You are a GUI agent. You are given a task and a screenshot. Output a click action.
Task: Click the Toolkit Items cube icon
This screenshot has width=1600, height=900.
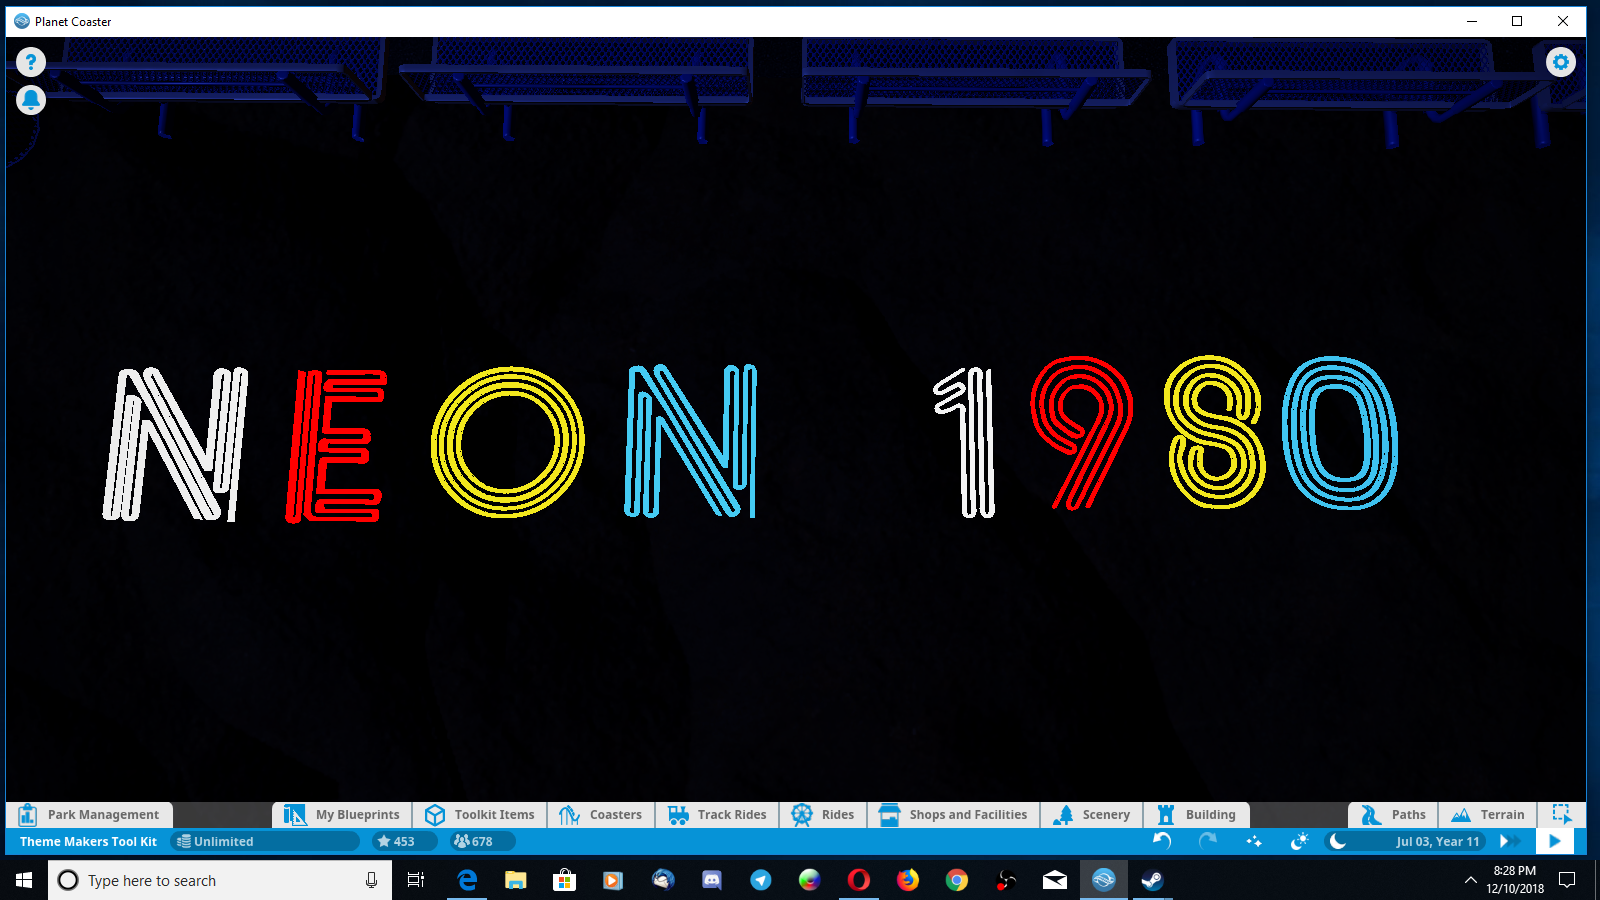click(x=434, y=815)
